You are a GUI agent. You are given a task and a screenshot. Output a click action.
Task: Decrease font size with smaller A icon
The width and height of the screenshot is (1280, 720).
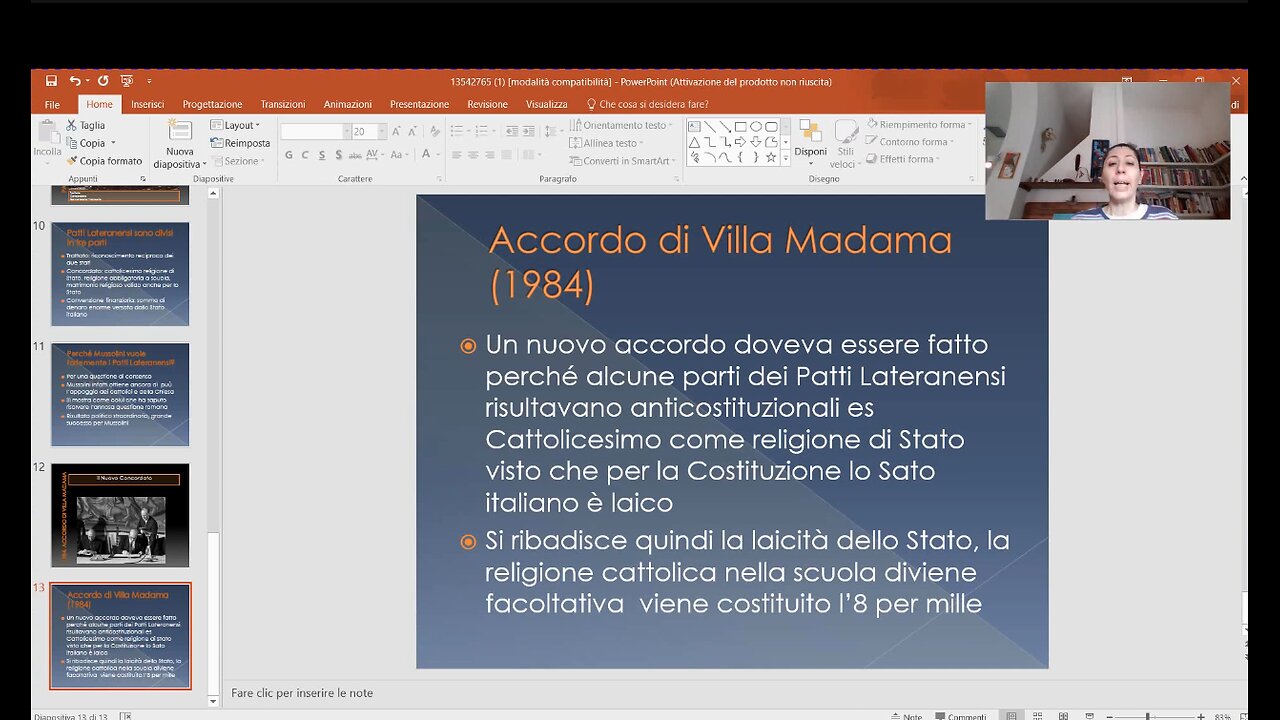412,131
